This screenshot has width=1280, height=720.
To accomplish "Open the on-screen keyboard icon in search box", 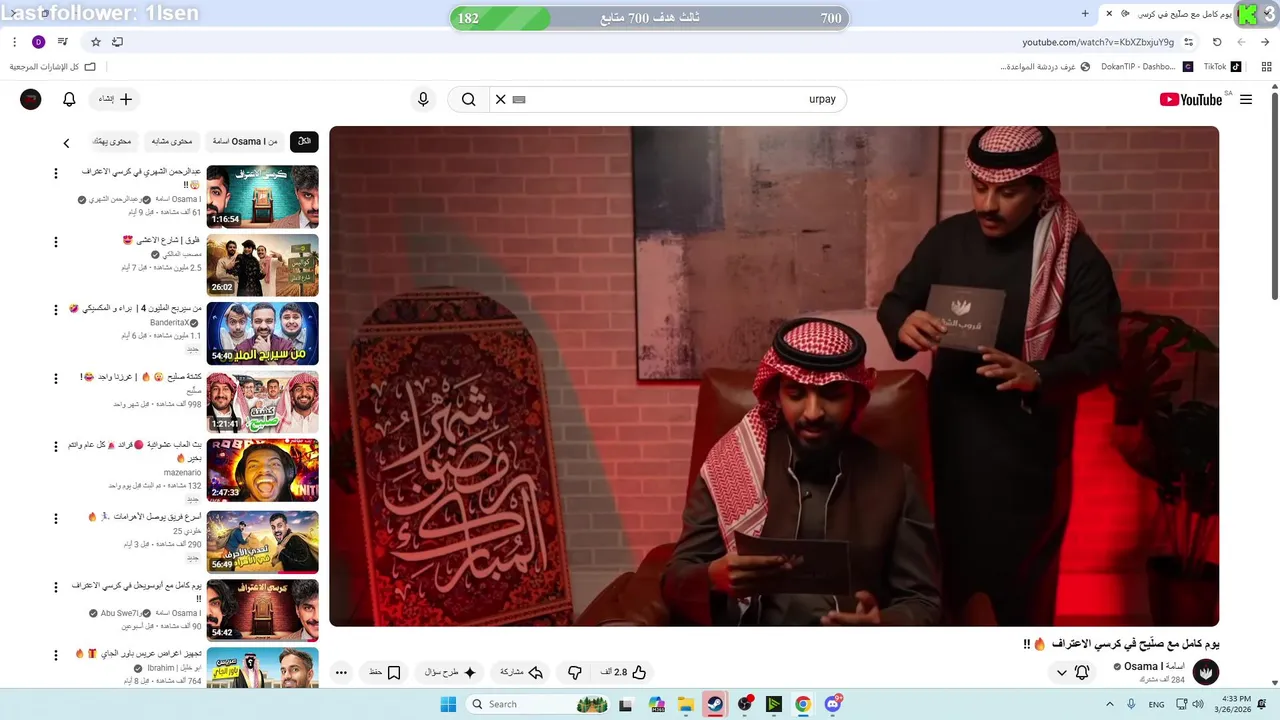I will pyautogui.click(x=519, y=99).
